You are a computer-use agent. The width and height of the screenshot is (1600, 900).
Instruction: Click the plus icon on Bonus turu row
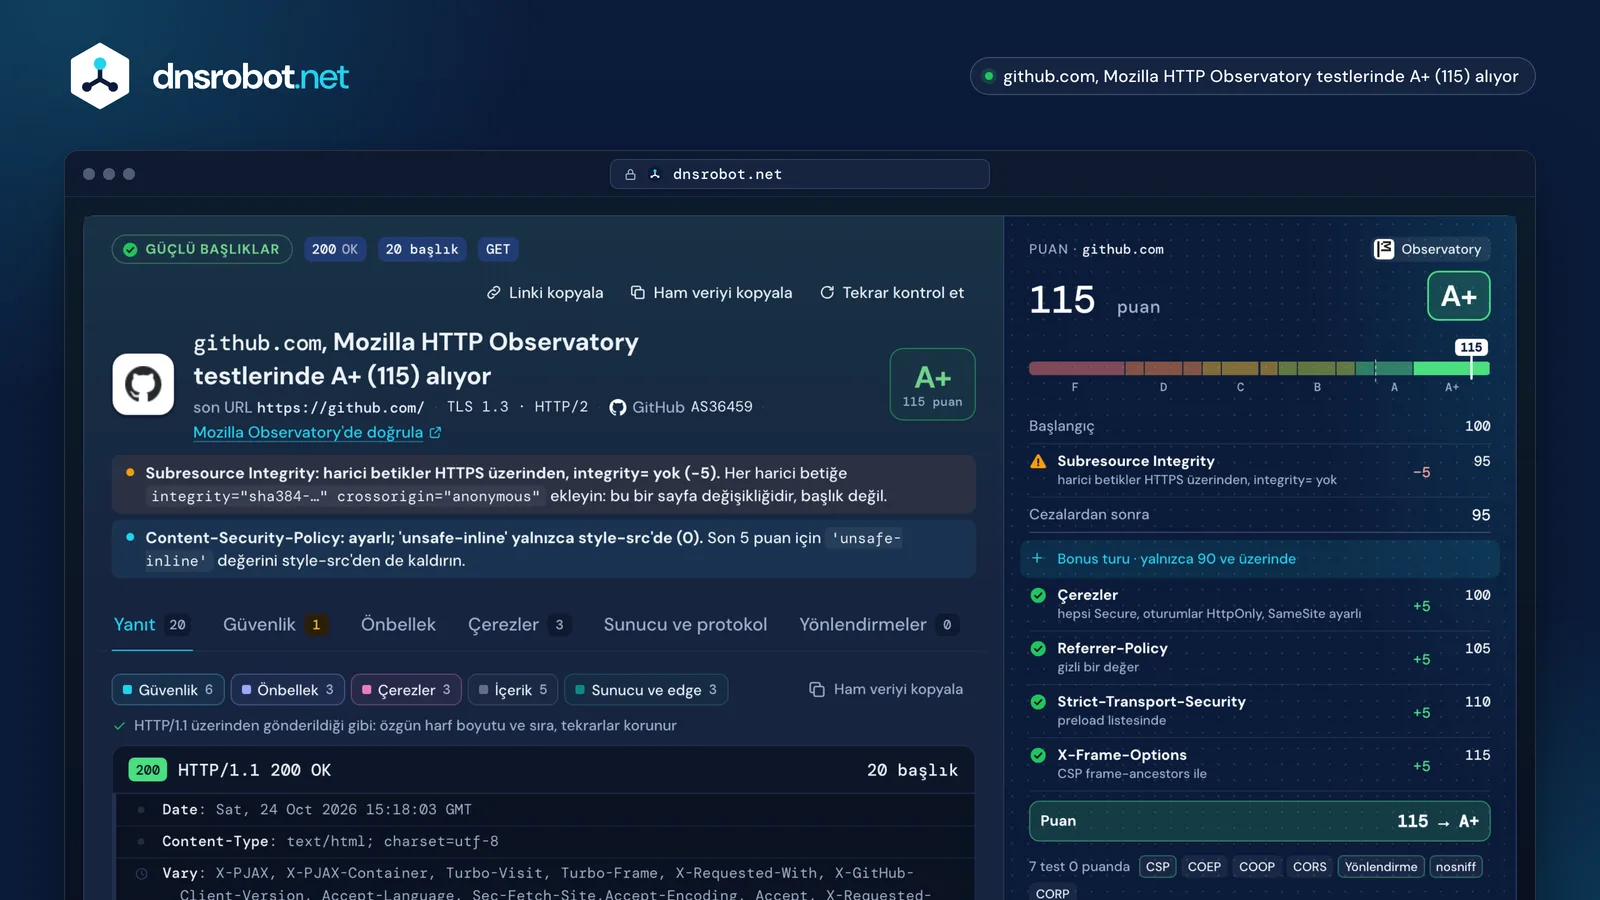[1037, 558]
